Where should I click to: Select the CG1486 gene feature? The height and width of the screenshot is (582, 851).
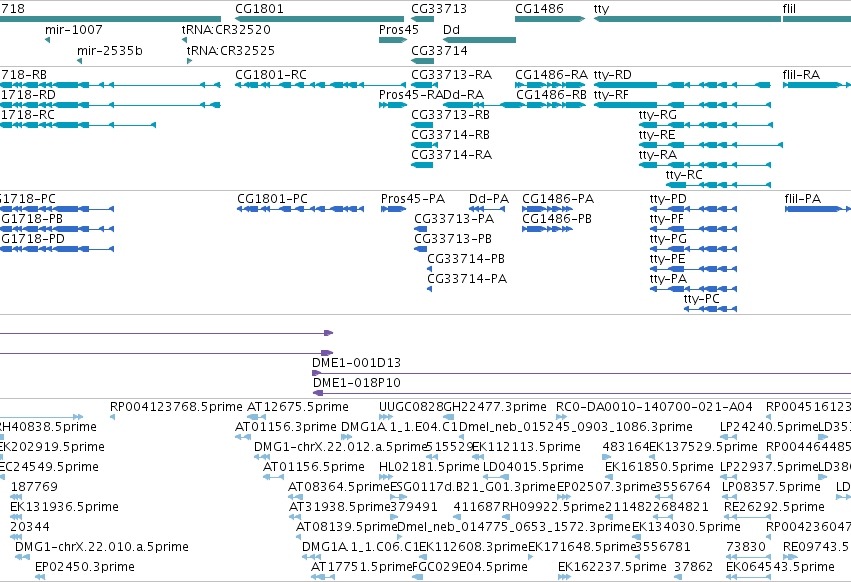(x=550, y=19)
